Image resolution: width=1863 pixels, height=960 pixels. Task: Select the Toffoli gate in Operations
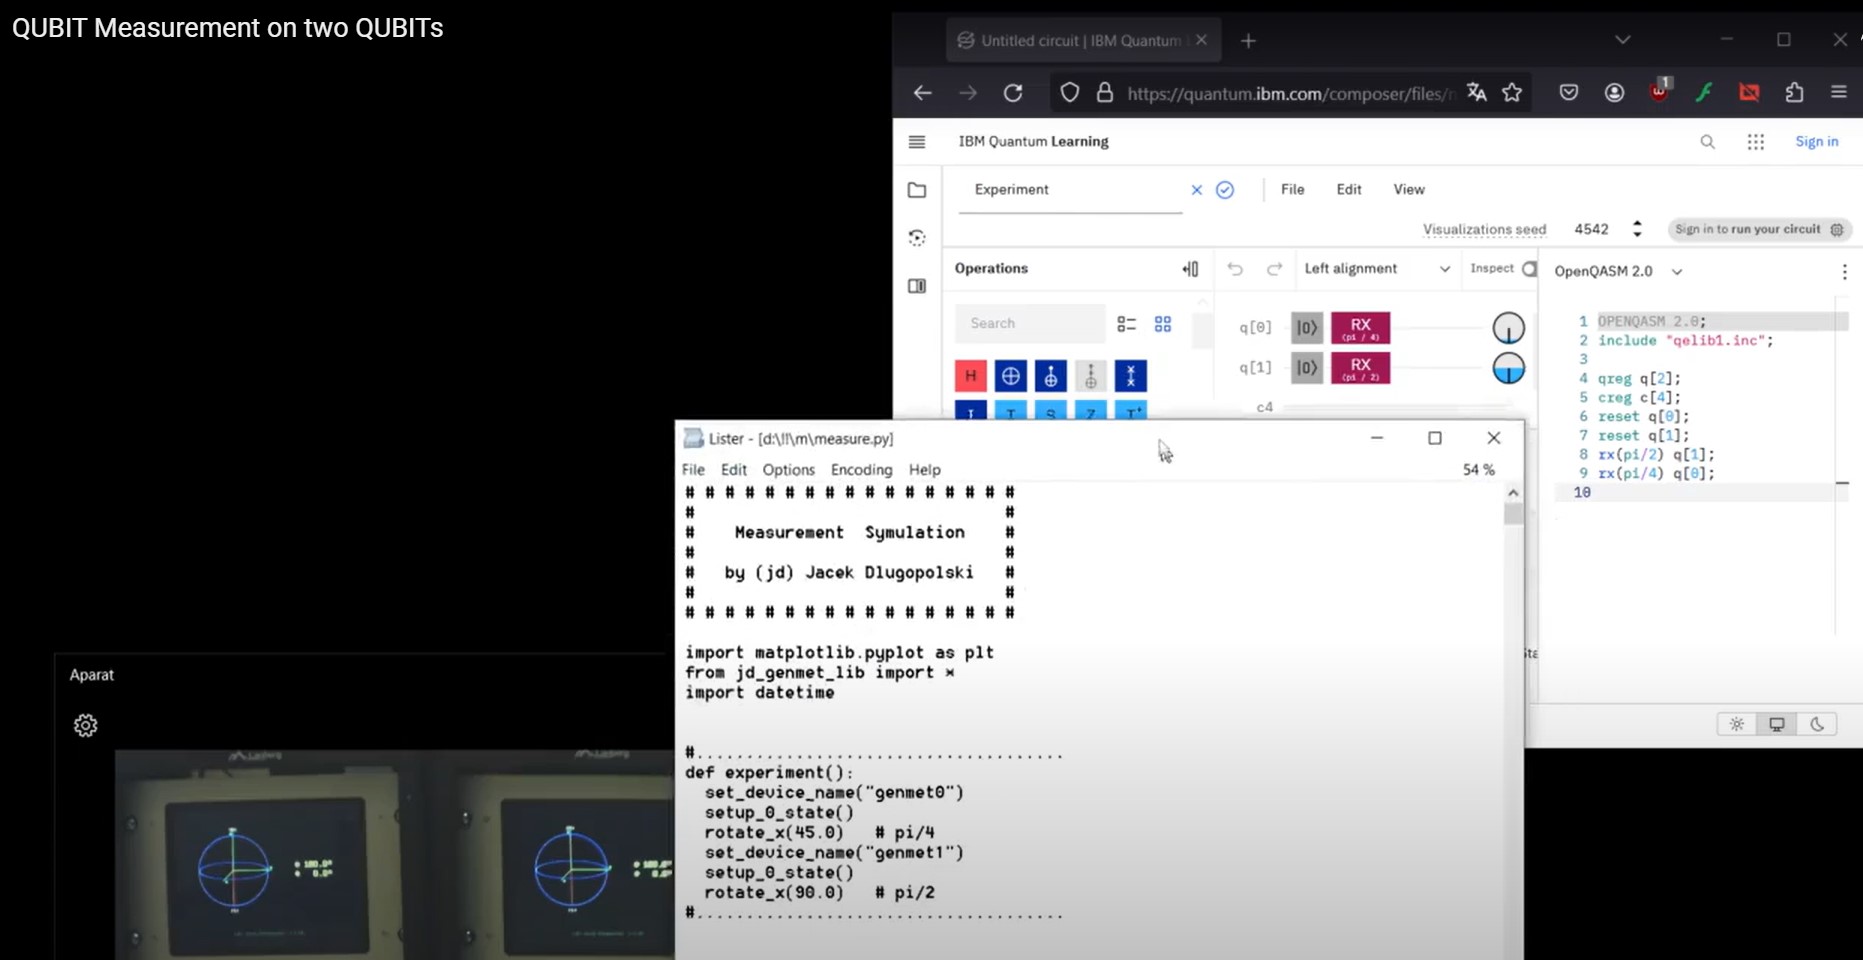[x=1051, y=376]
